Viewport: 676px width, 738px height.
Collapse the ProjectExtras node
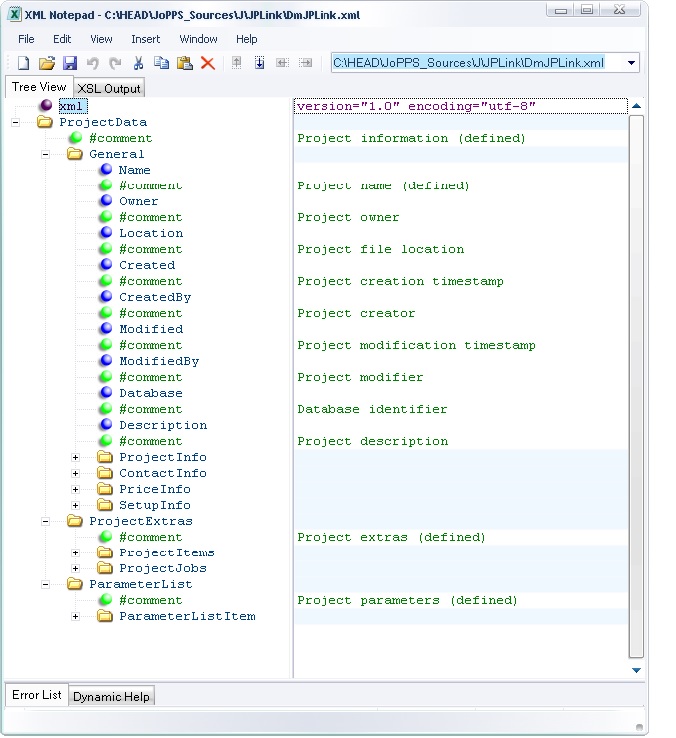tap(46, 521)
